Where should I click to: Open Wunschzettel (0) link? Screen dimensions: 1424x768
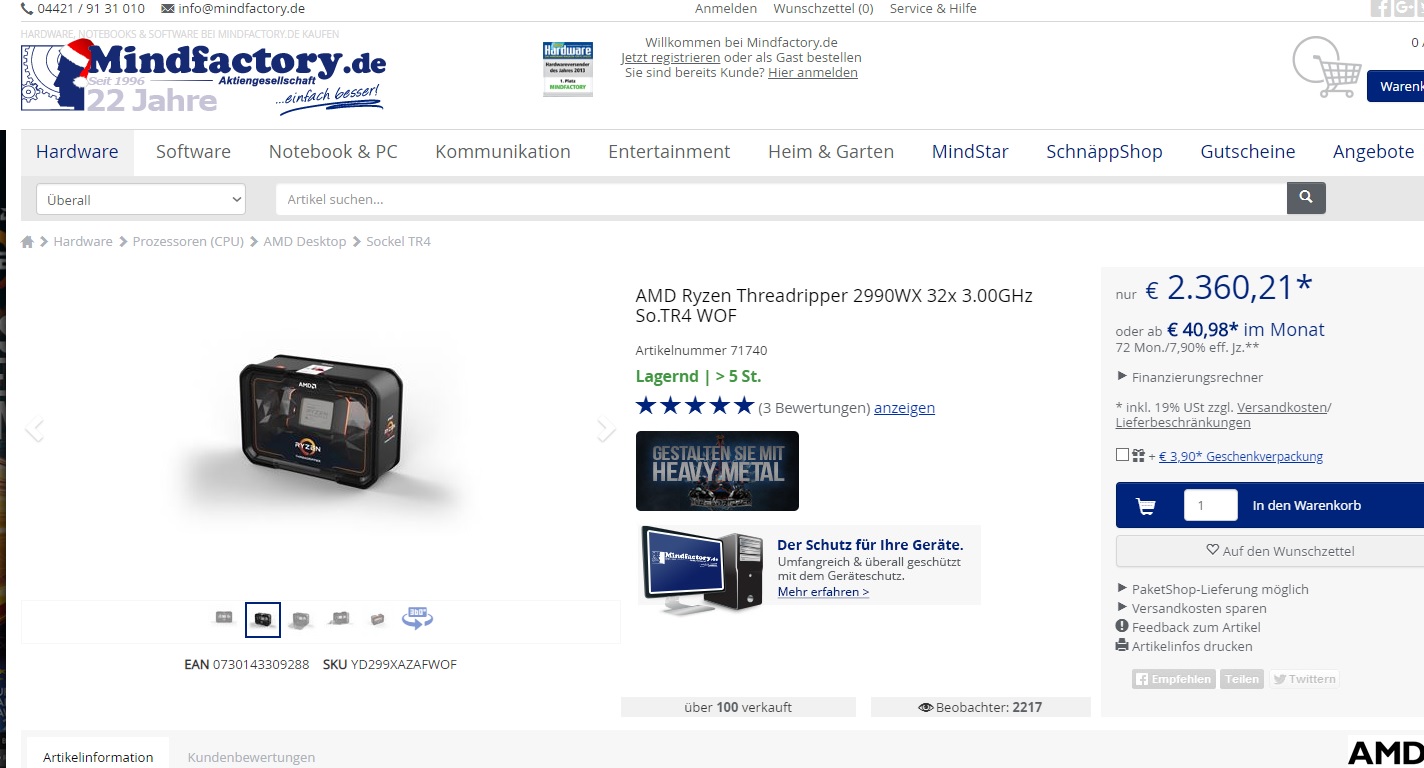823,8
